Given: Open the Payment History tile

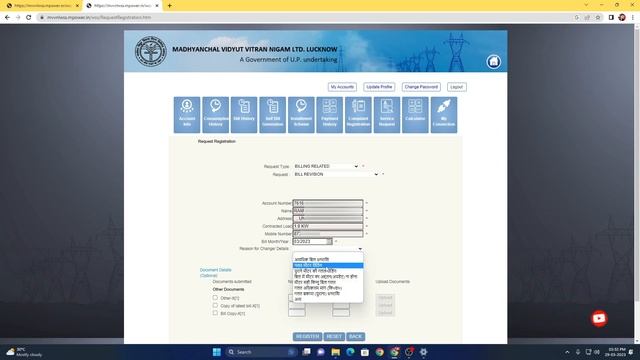Looking at the screenshot, I should [329, 115].
